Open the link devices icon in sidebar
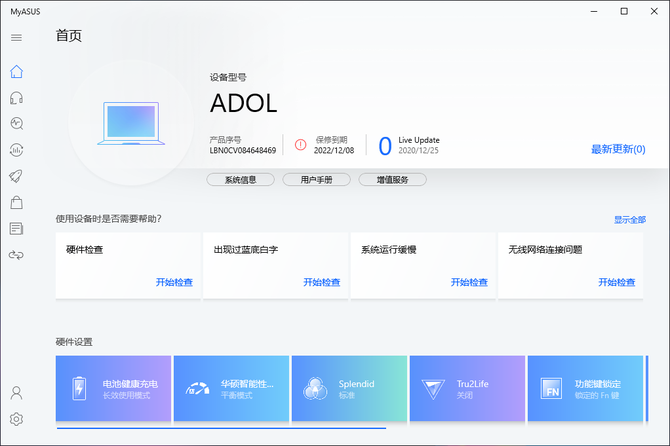The height and width of the screenshot is (446, 670). point(16,255)
